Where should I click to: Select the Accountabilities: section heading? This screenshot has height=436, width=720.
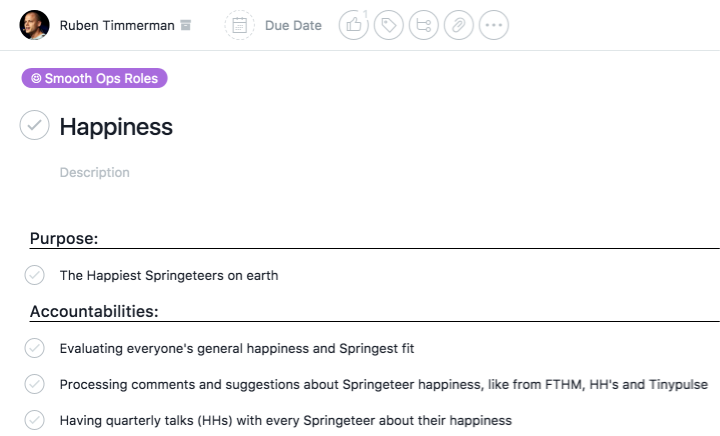click(94, 312)
